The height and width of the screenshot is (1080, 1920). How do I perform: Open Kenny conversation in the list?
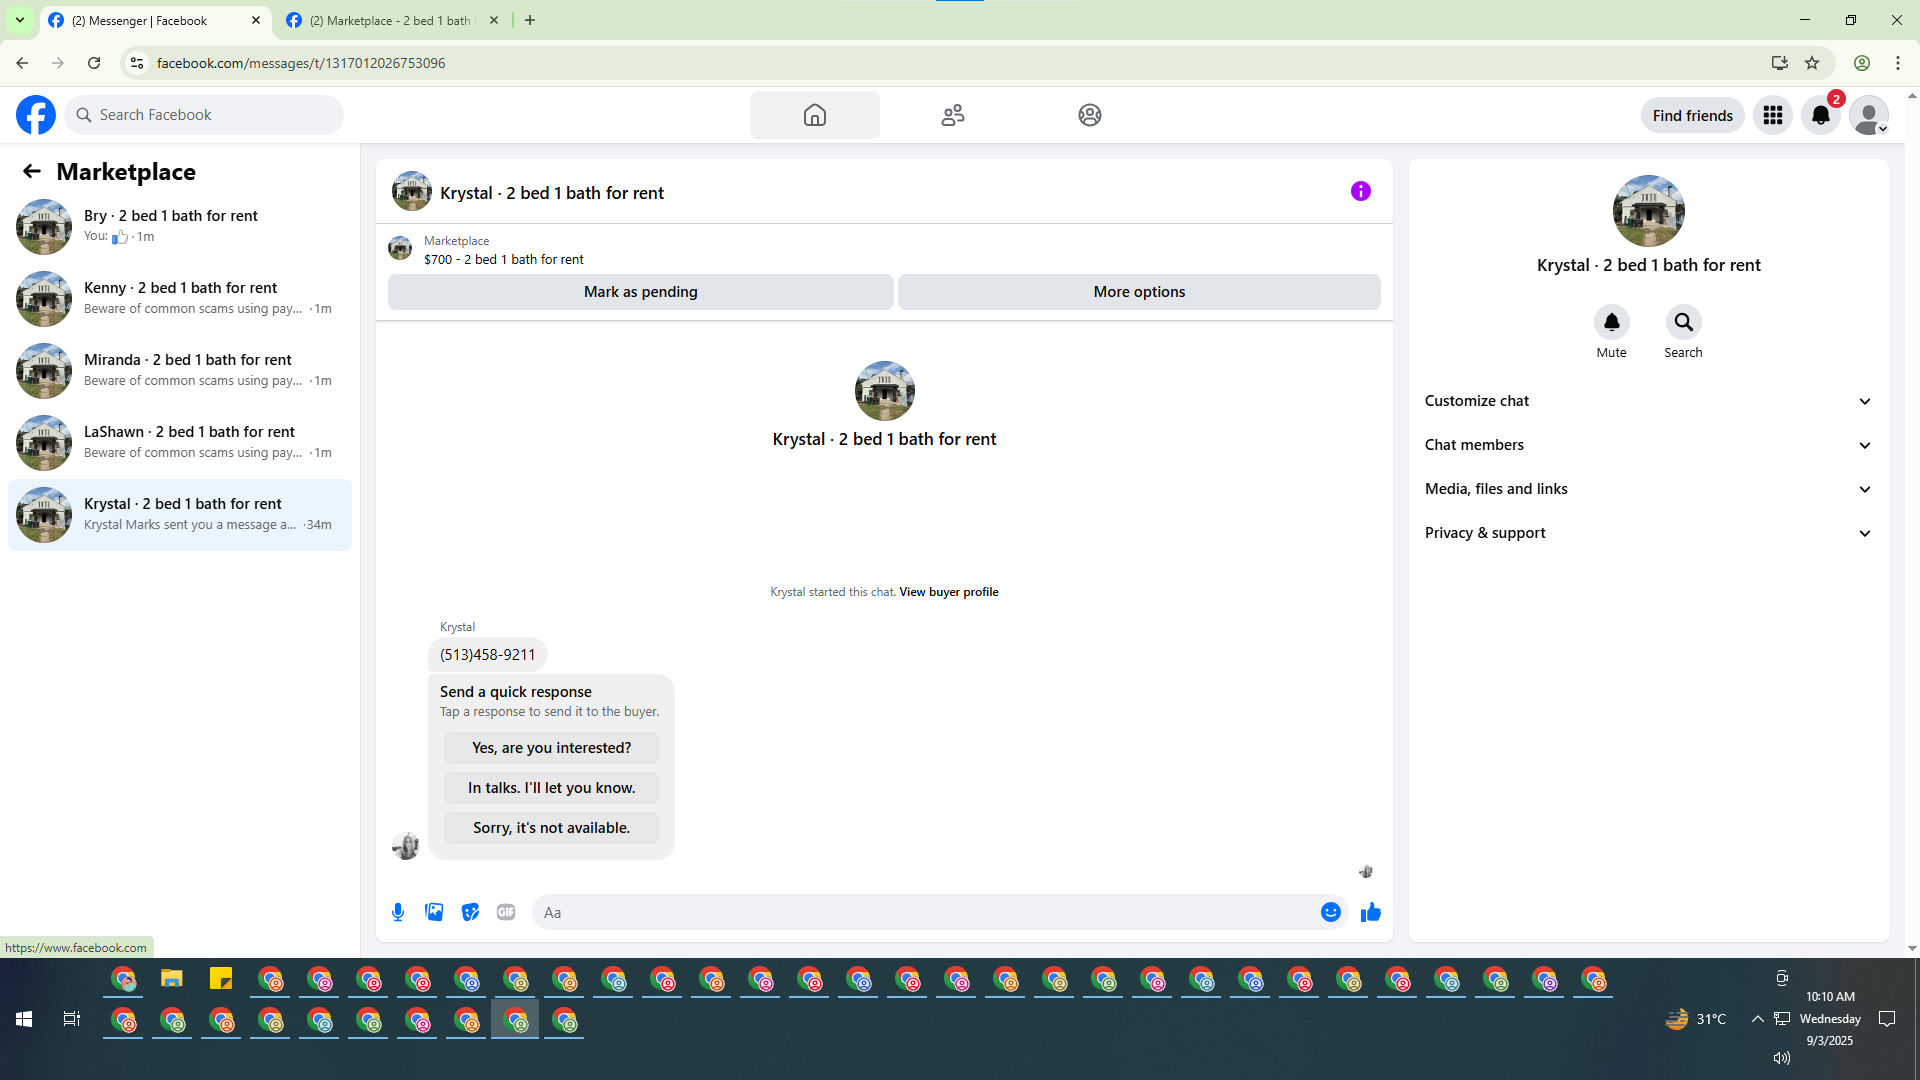[x=180, y=299]
